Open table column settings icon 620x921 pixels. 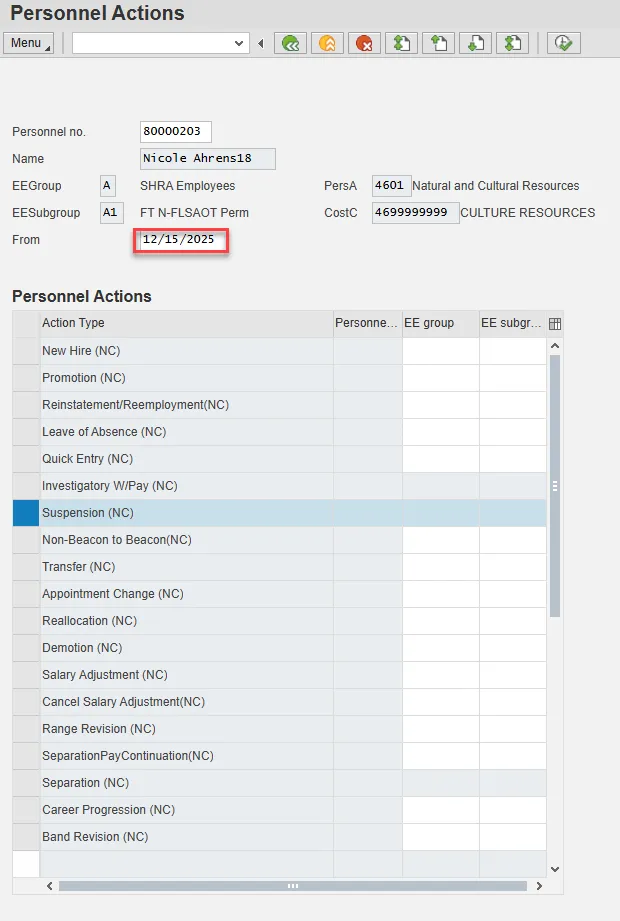(555, 323)
